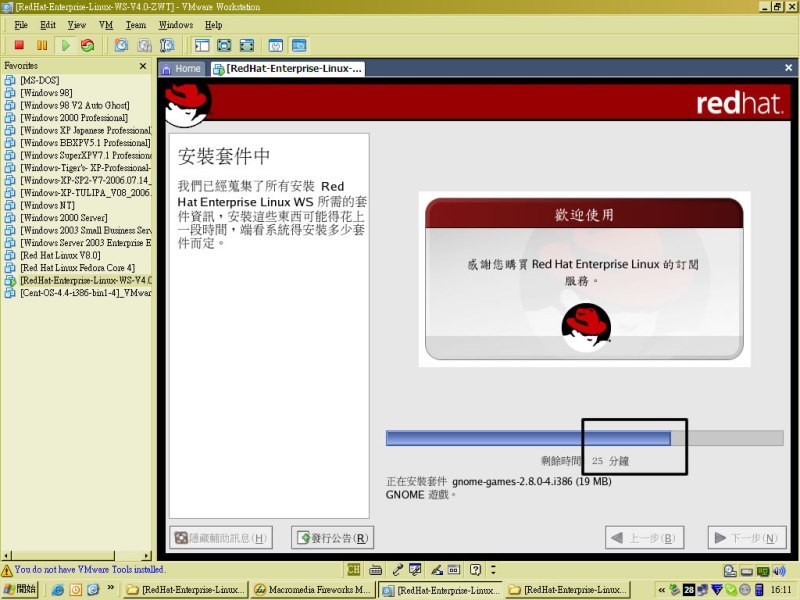Image resolution: width=800 pixels, height=600 pixels.
Task: Select [Red Hat Linux Fedora Core 4] in Favorites
Action: (x=78, y=268)
